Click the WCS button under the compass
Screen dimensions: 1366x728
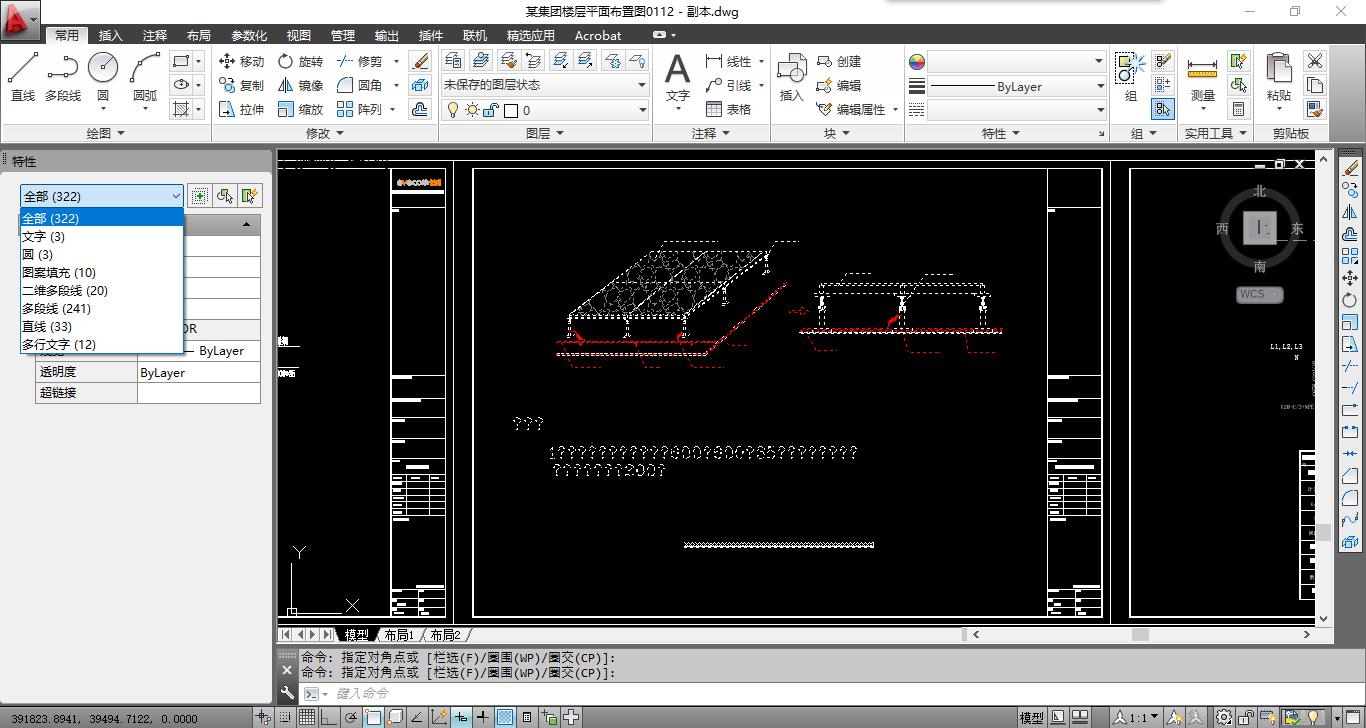1259,295
